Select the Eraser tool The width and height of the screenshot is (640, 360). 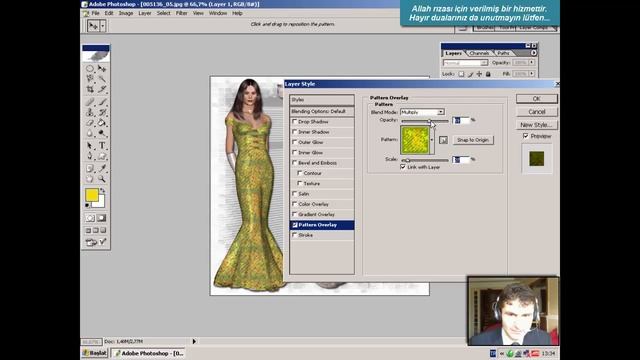click(90, 122)
